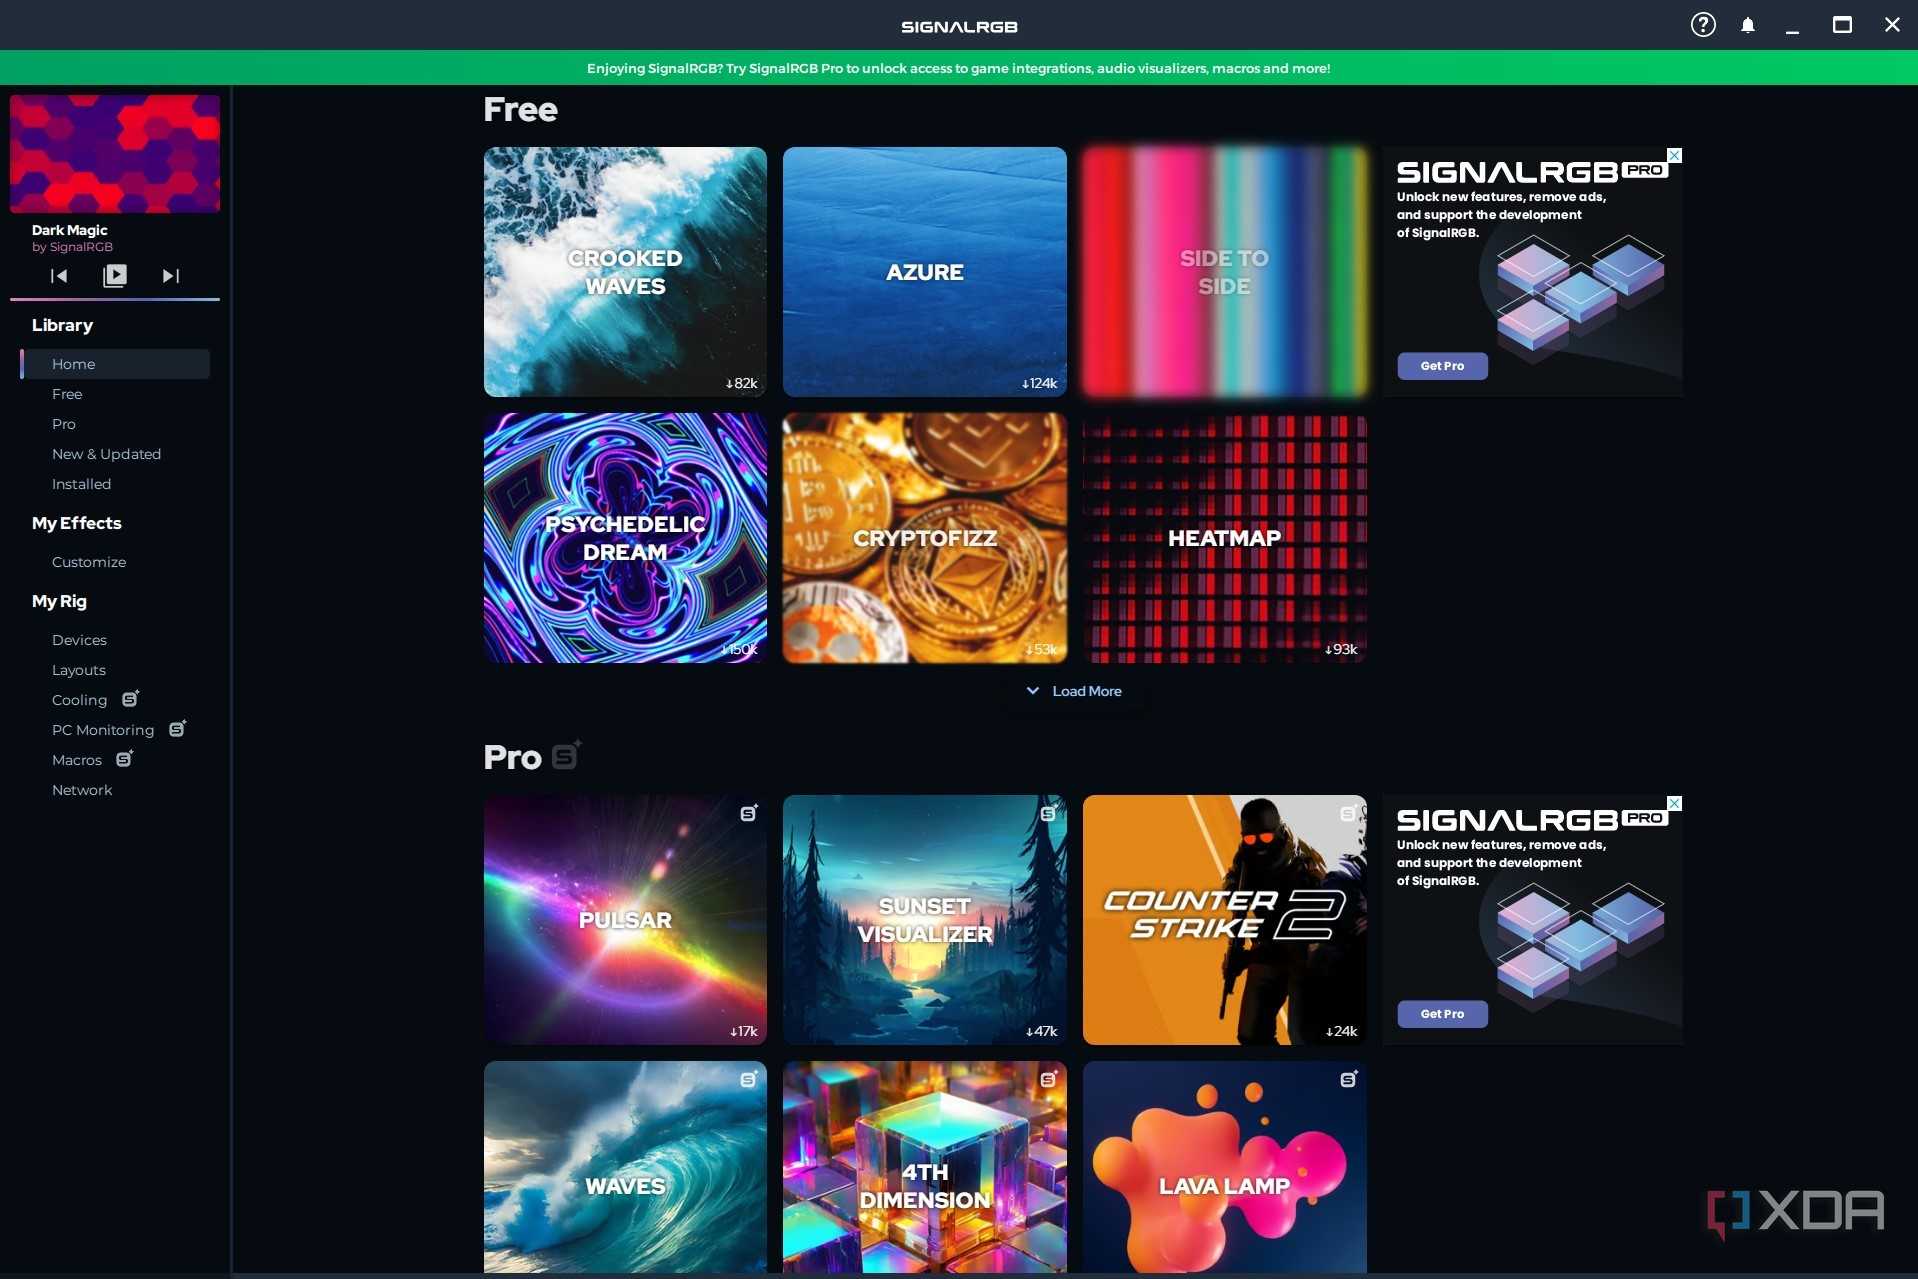This screenshot has height=1279, width=1918.
Task: Toggle play on Dark Magic effect
Action: (115, 276)
